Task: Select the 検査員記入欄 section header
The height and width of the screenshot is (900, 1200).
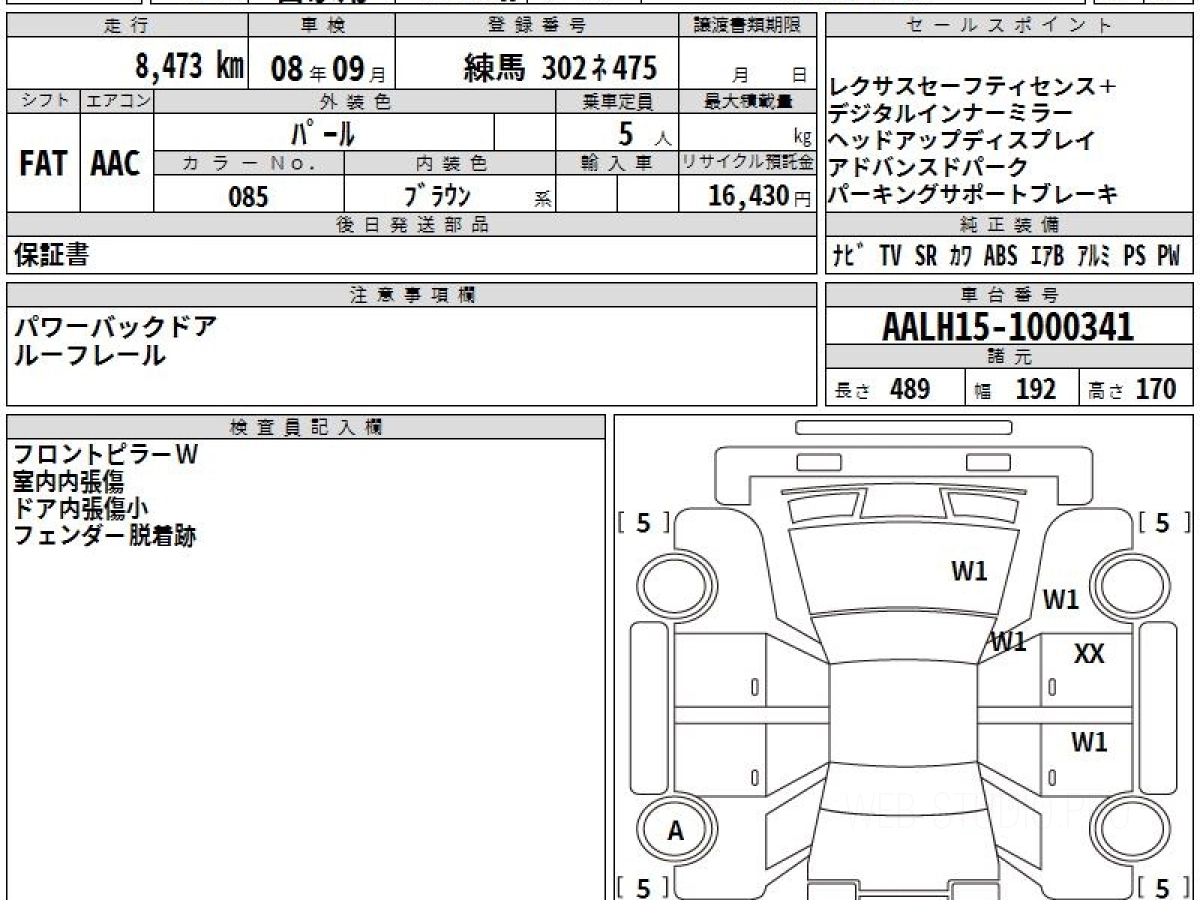Action: [x=306, y=427]
